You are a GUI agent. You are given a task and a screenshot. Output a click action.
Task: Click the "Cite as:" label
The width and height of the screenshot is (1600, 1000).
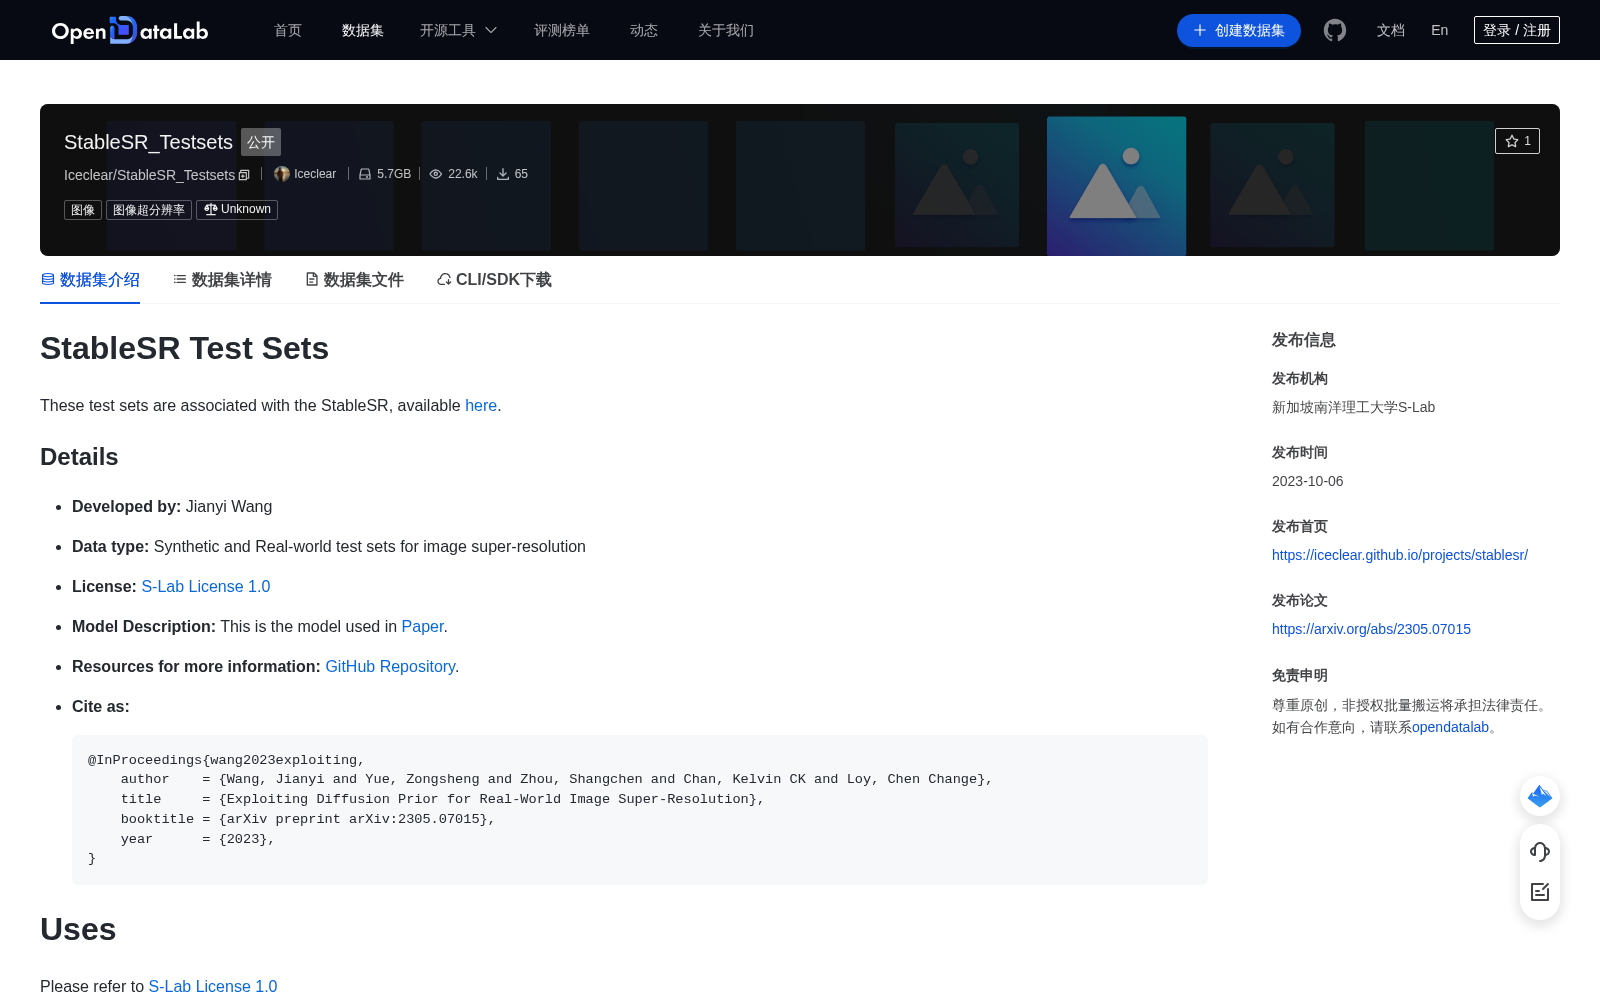pos(101,707)
